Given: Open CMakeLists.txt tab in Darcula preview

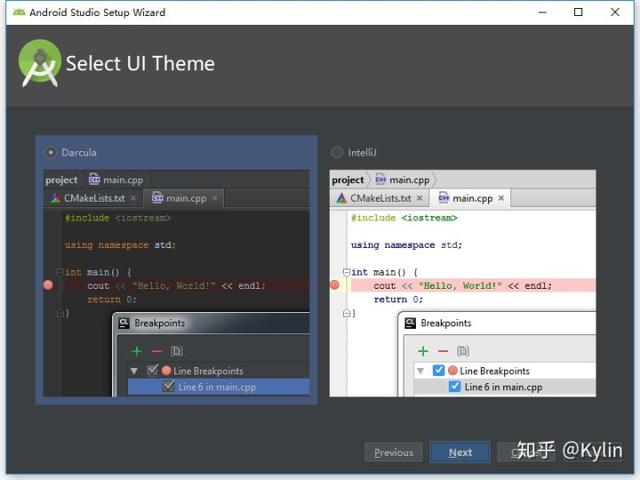Looking at the screenshot, I should (x=94, y=198).
